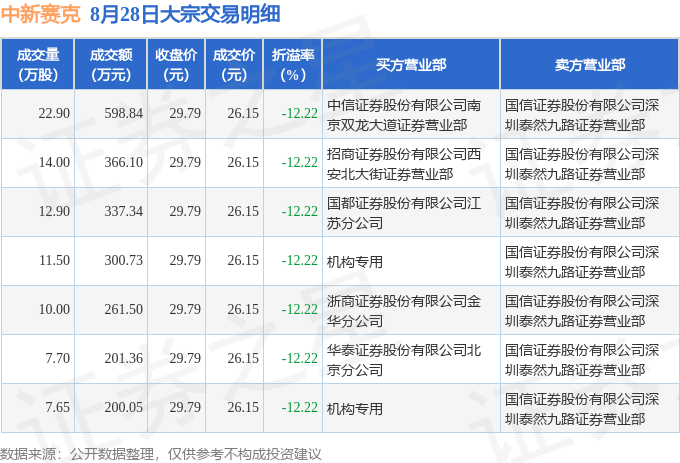Select the 买方营业部 column header
This screenshot has width=680, height=463.
[411, 65]
